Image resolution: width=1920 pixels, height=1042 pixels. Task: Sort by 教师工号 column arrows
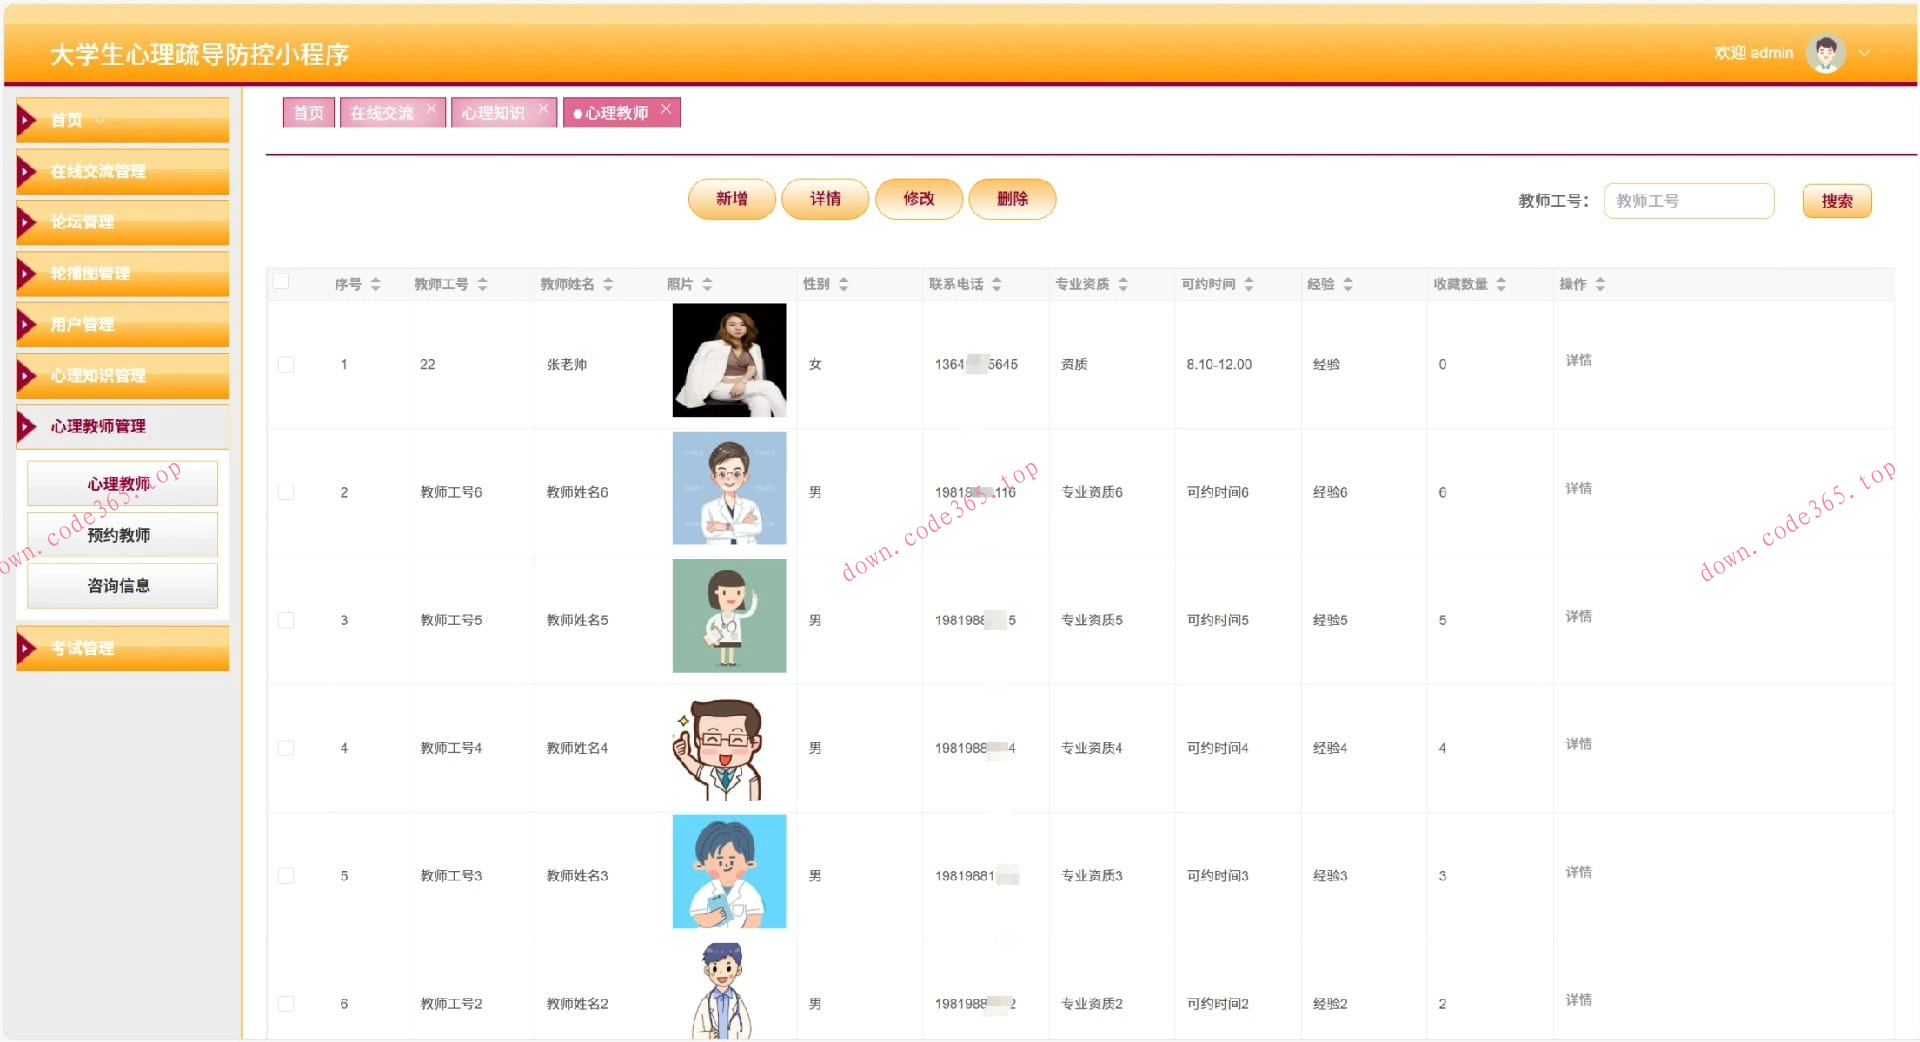(x=482, y=284)
